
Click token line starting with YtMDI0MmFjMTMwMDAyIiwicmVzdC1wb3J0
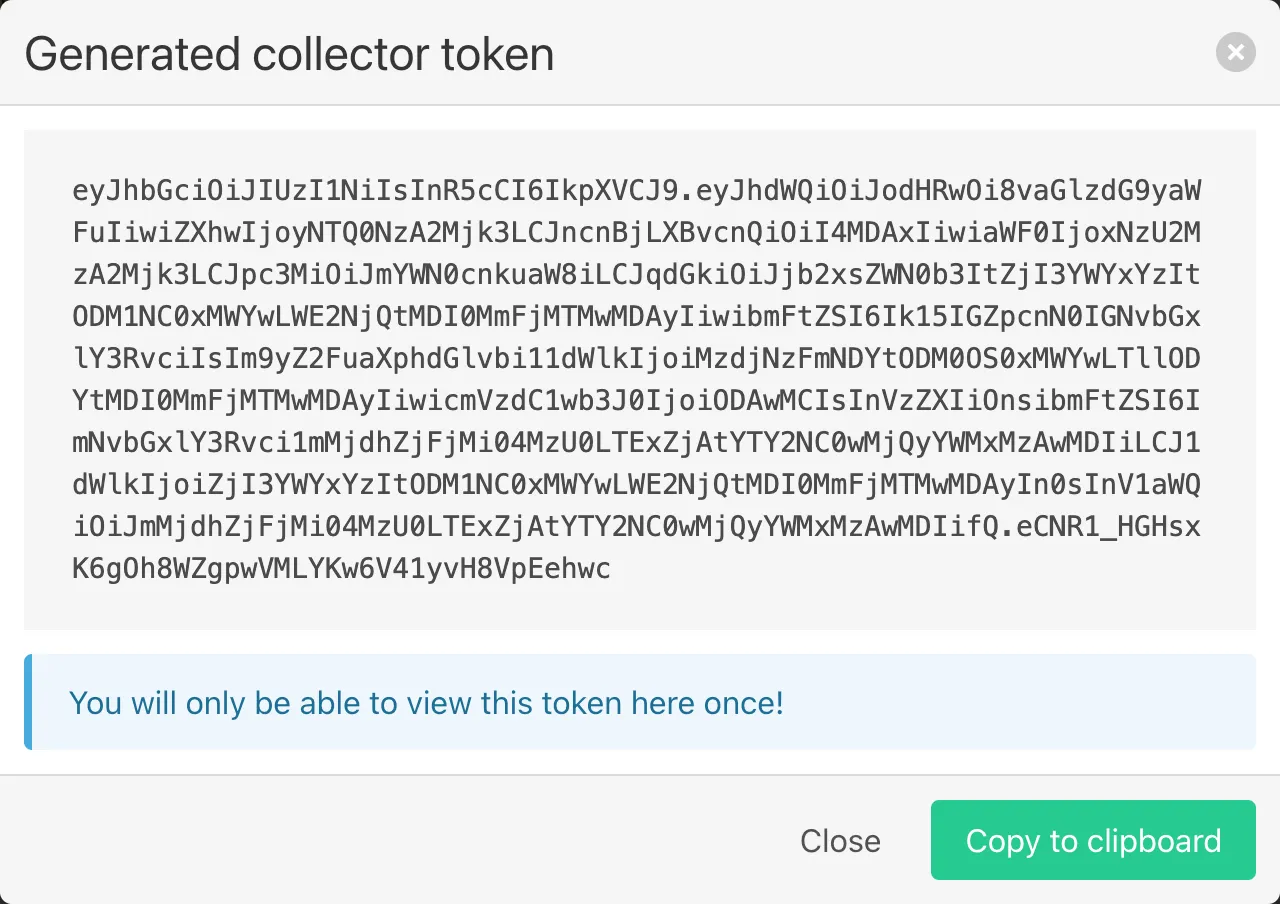pyautogui.click(x=637, y=401)
